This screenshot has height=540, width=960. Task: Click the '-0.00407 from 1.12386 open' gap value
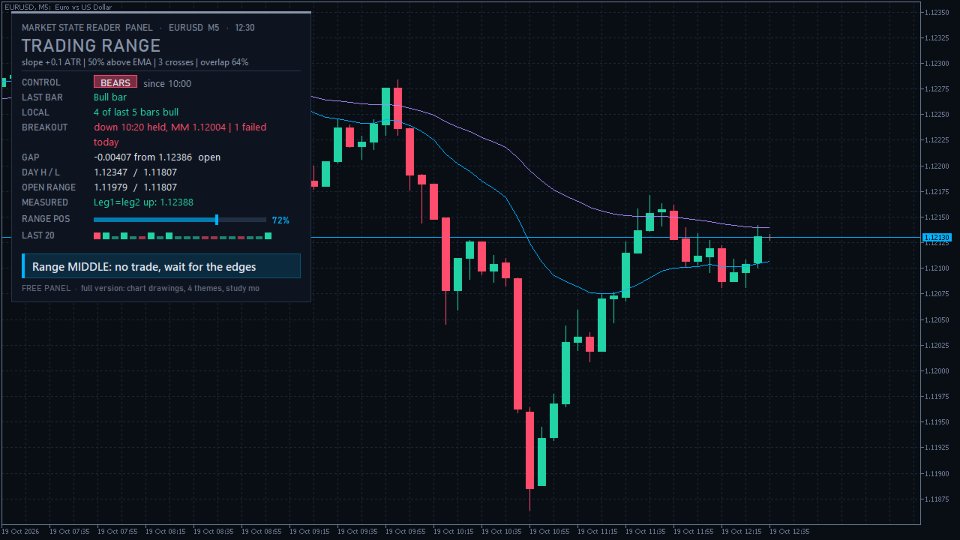pyautogui.click(x=157, y=157)
